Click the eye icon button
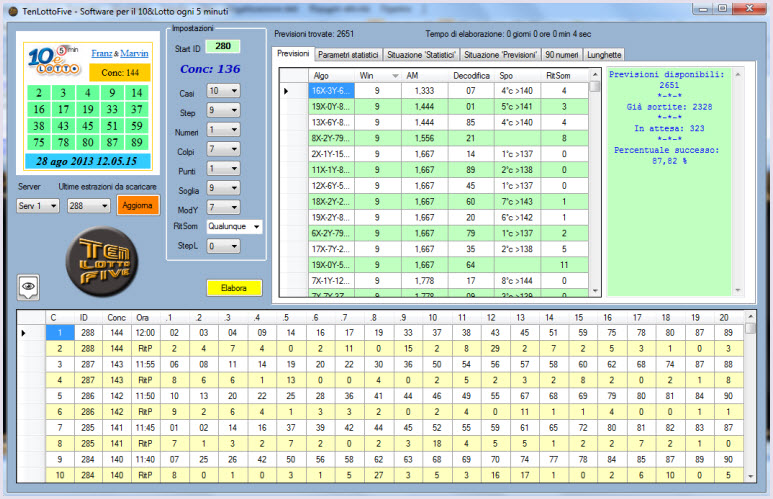The height and width of the screenshot is (499, 773). coord(28,286)
